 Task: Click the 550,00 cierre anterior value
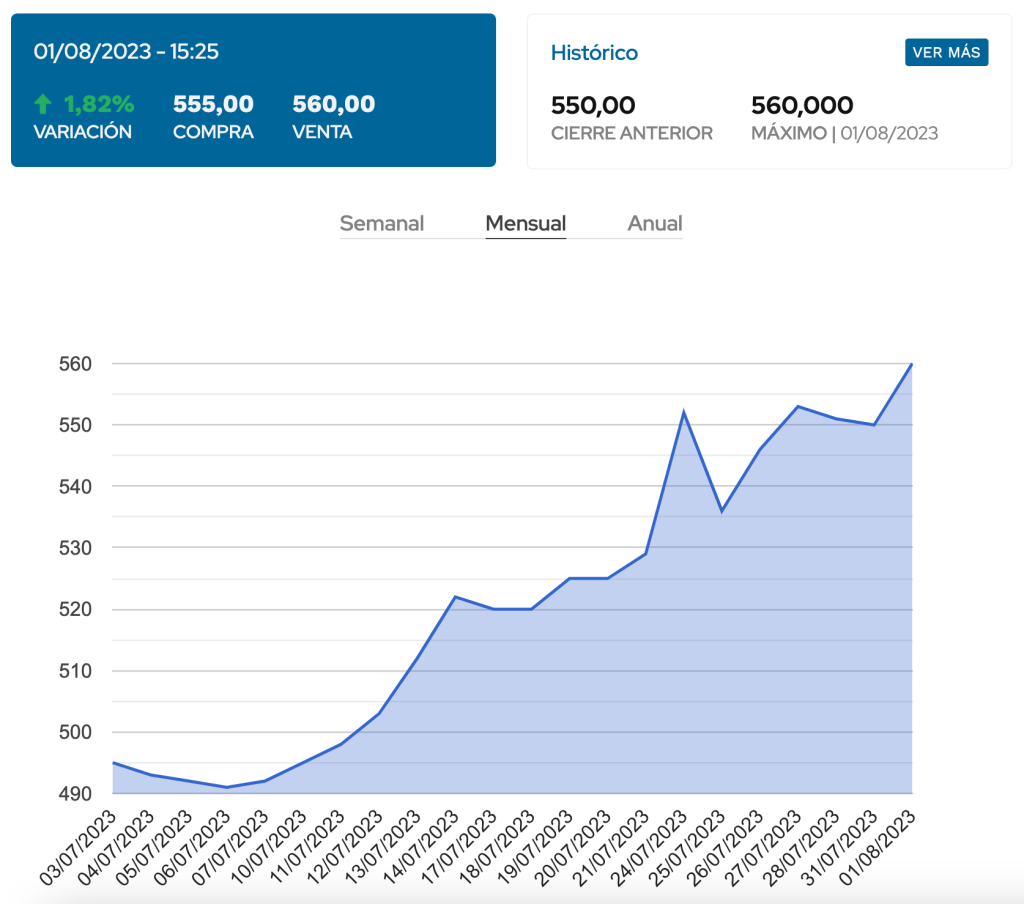click(593, 105)
